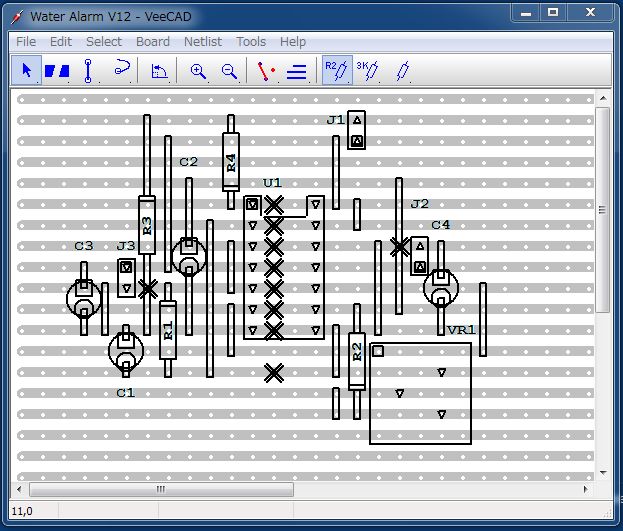The image size is (623, 531).
Task: Hide component text with plain component button
Action: coord(402,72)
